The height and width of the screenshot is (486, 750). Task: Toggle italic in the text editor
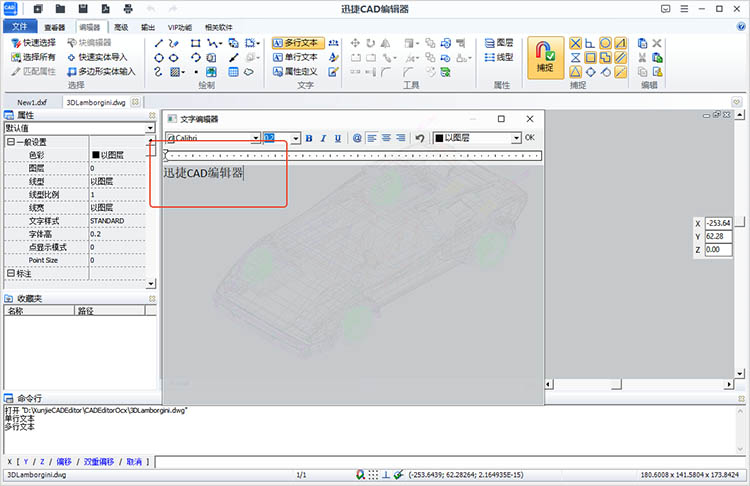pyautogui.click(x=323, y=138)
